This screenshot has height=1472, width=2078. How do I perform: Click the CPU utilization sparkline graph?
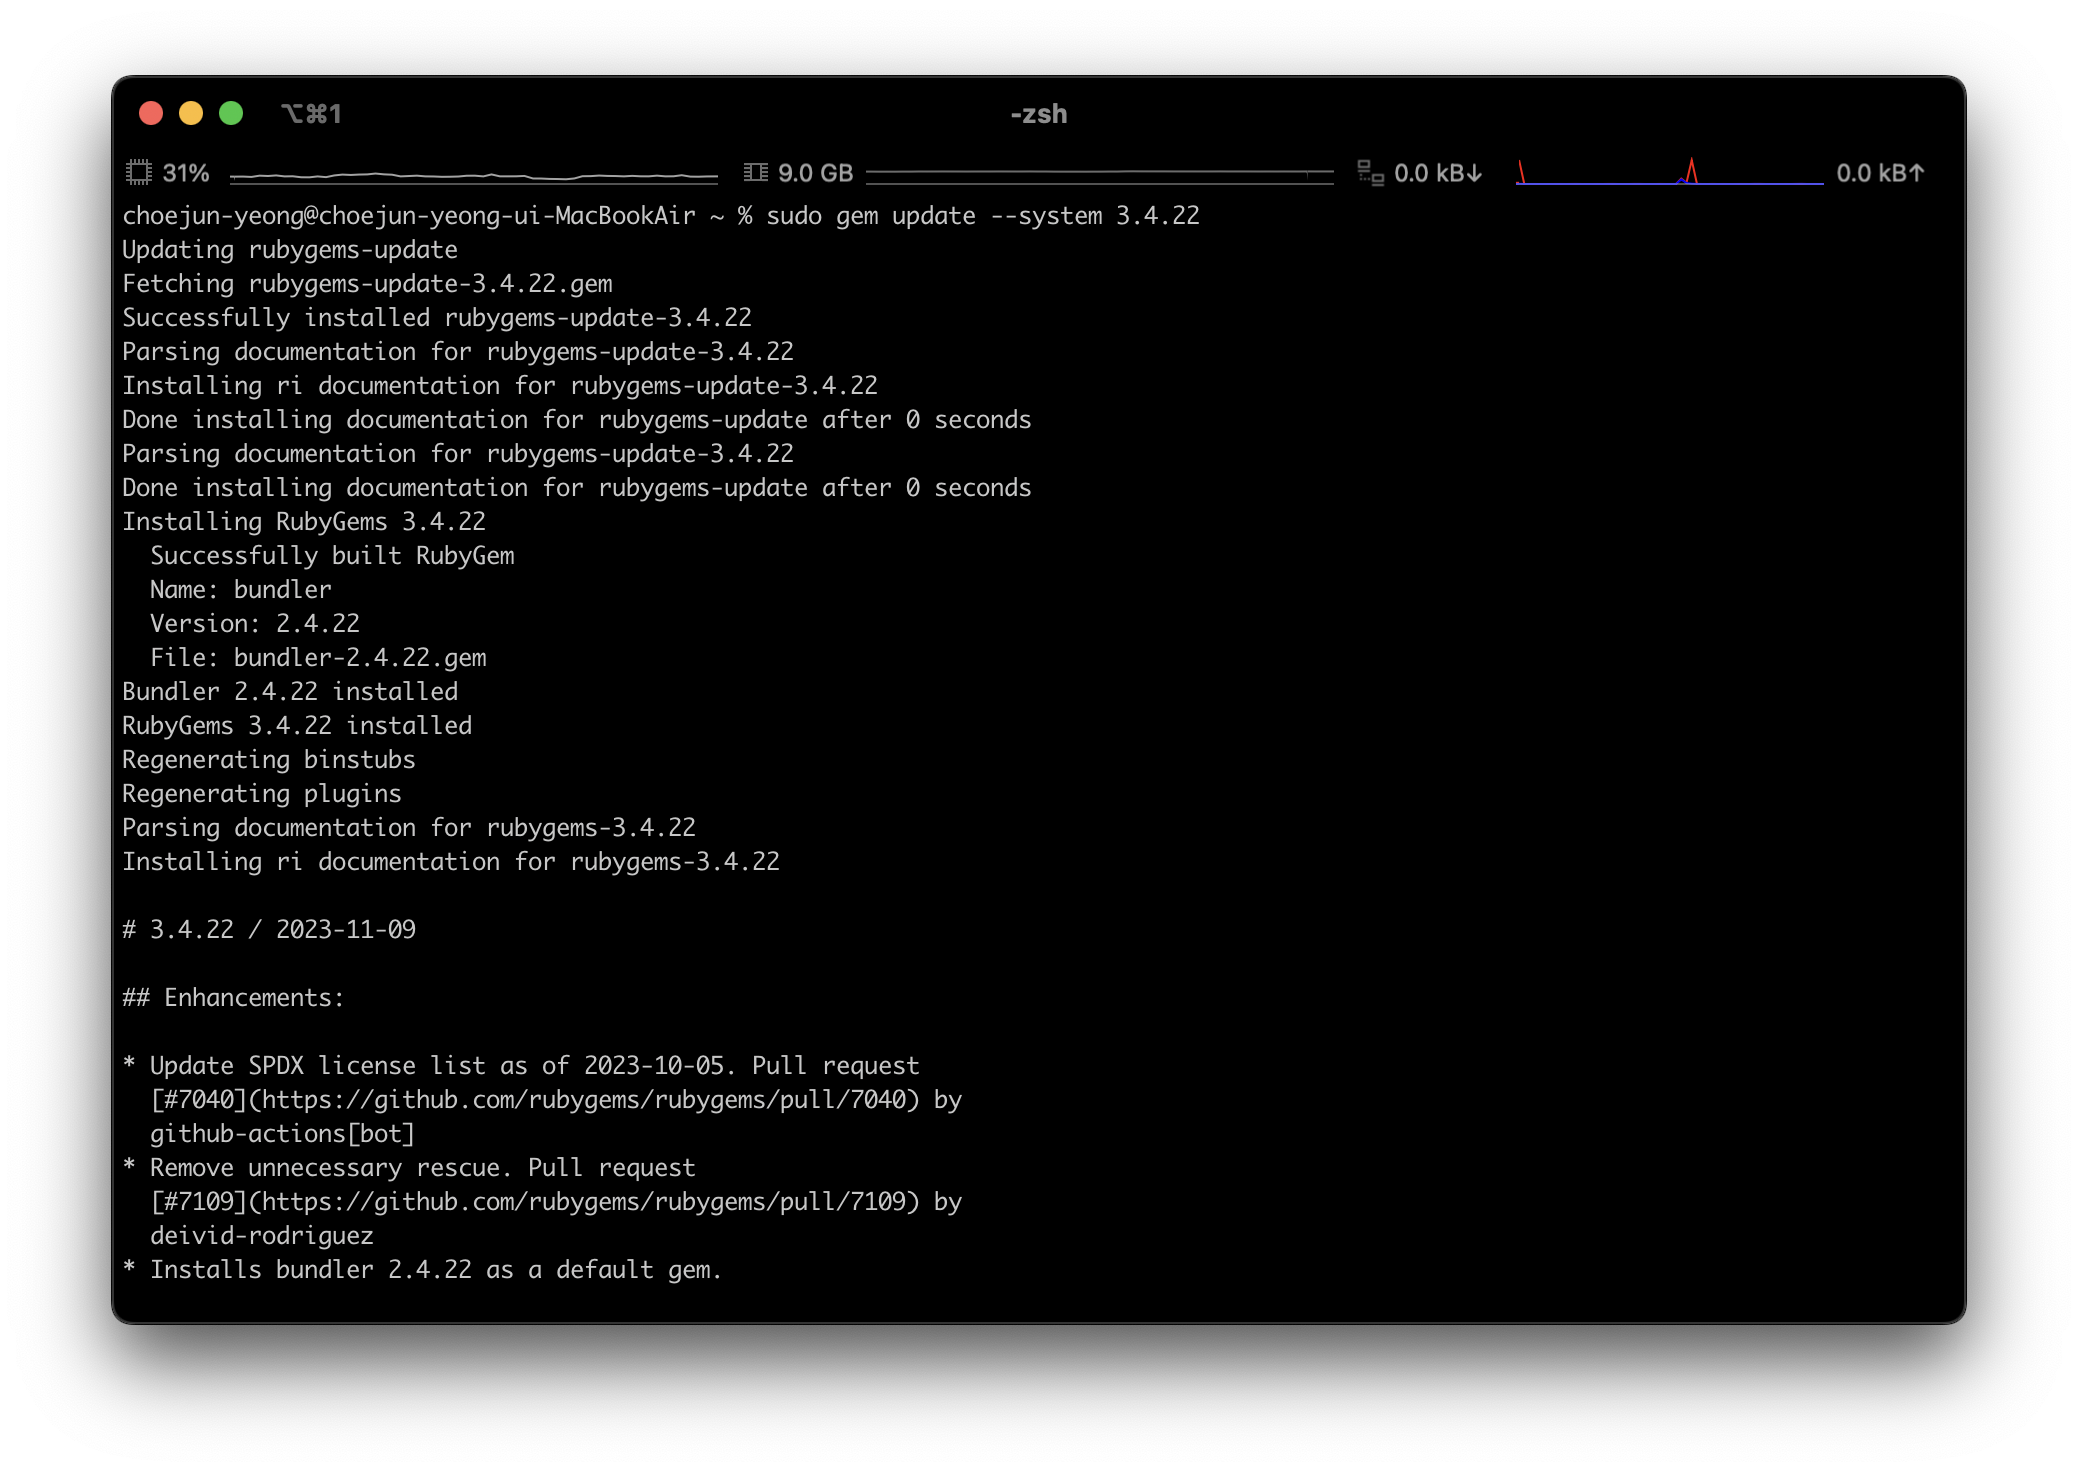[473, 175]
